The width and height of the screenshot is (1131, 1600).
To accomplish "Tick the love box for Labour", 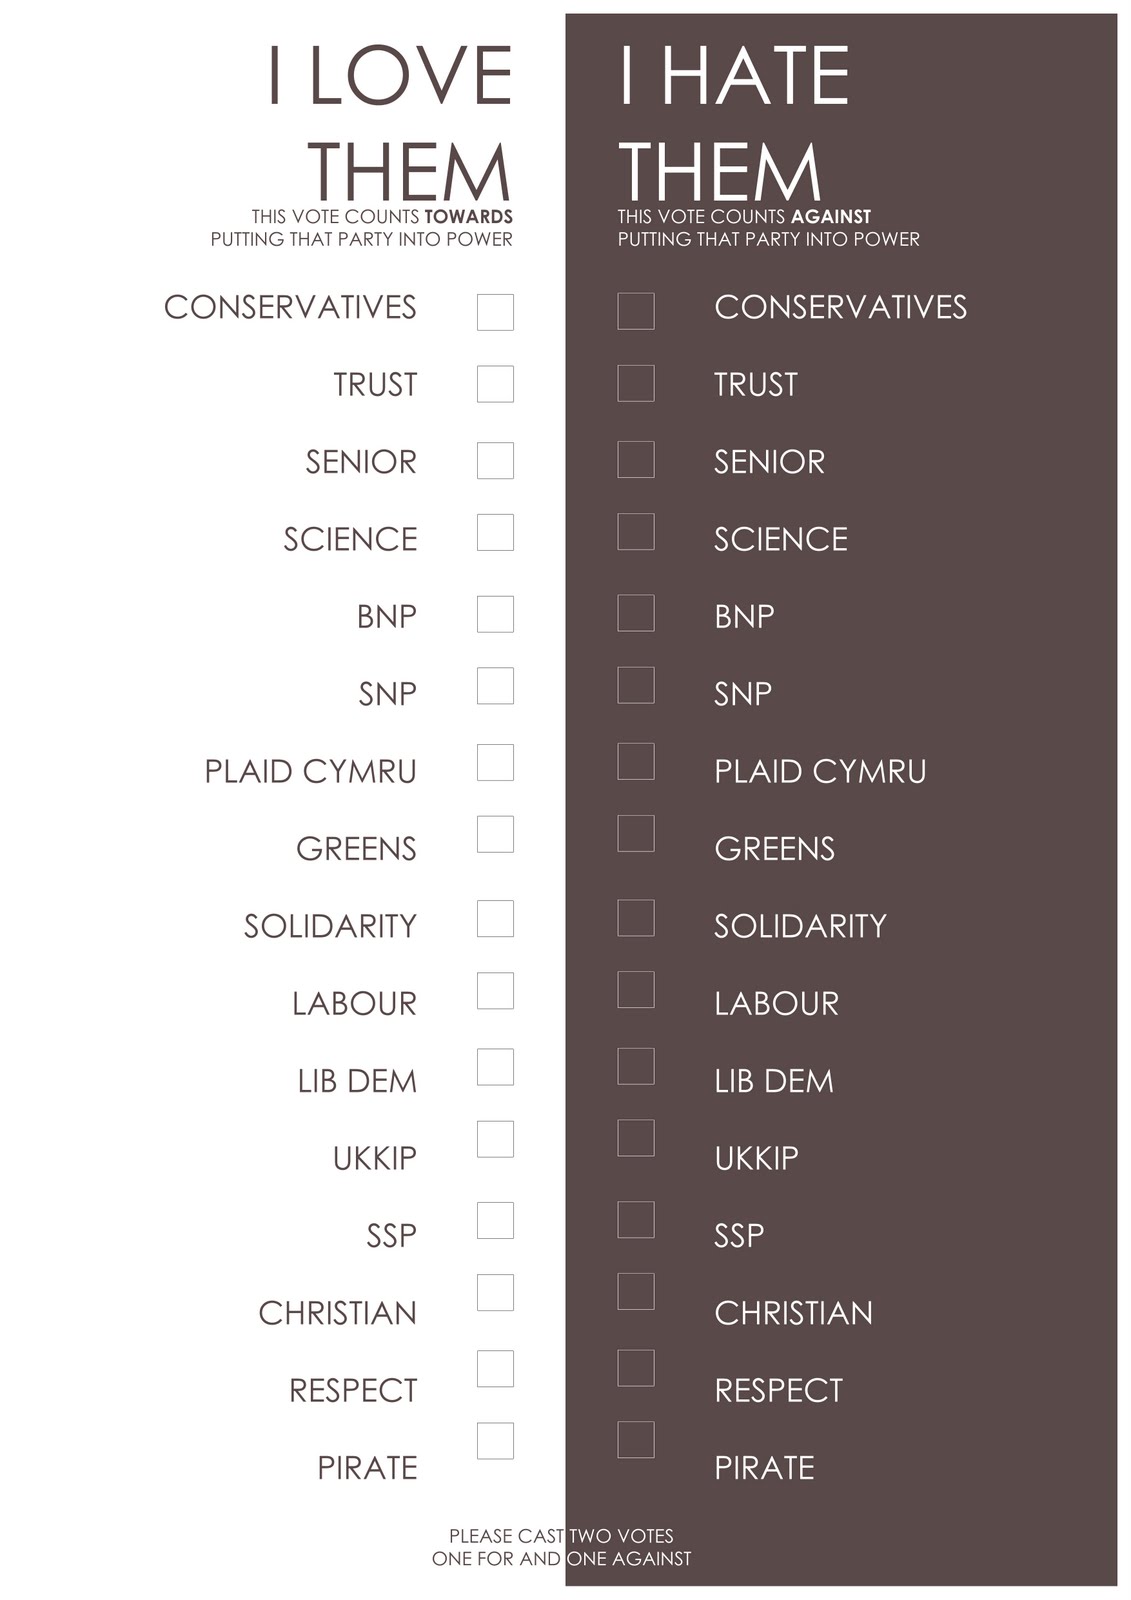I will (495, 991).
